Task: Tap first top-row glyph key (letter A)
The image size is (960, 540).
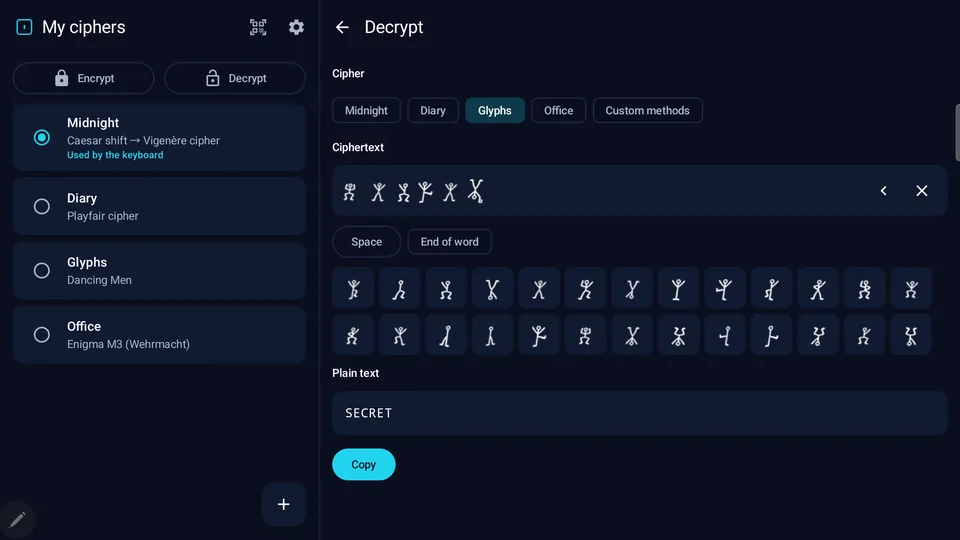Action: click(x=353, y=289)
